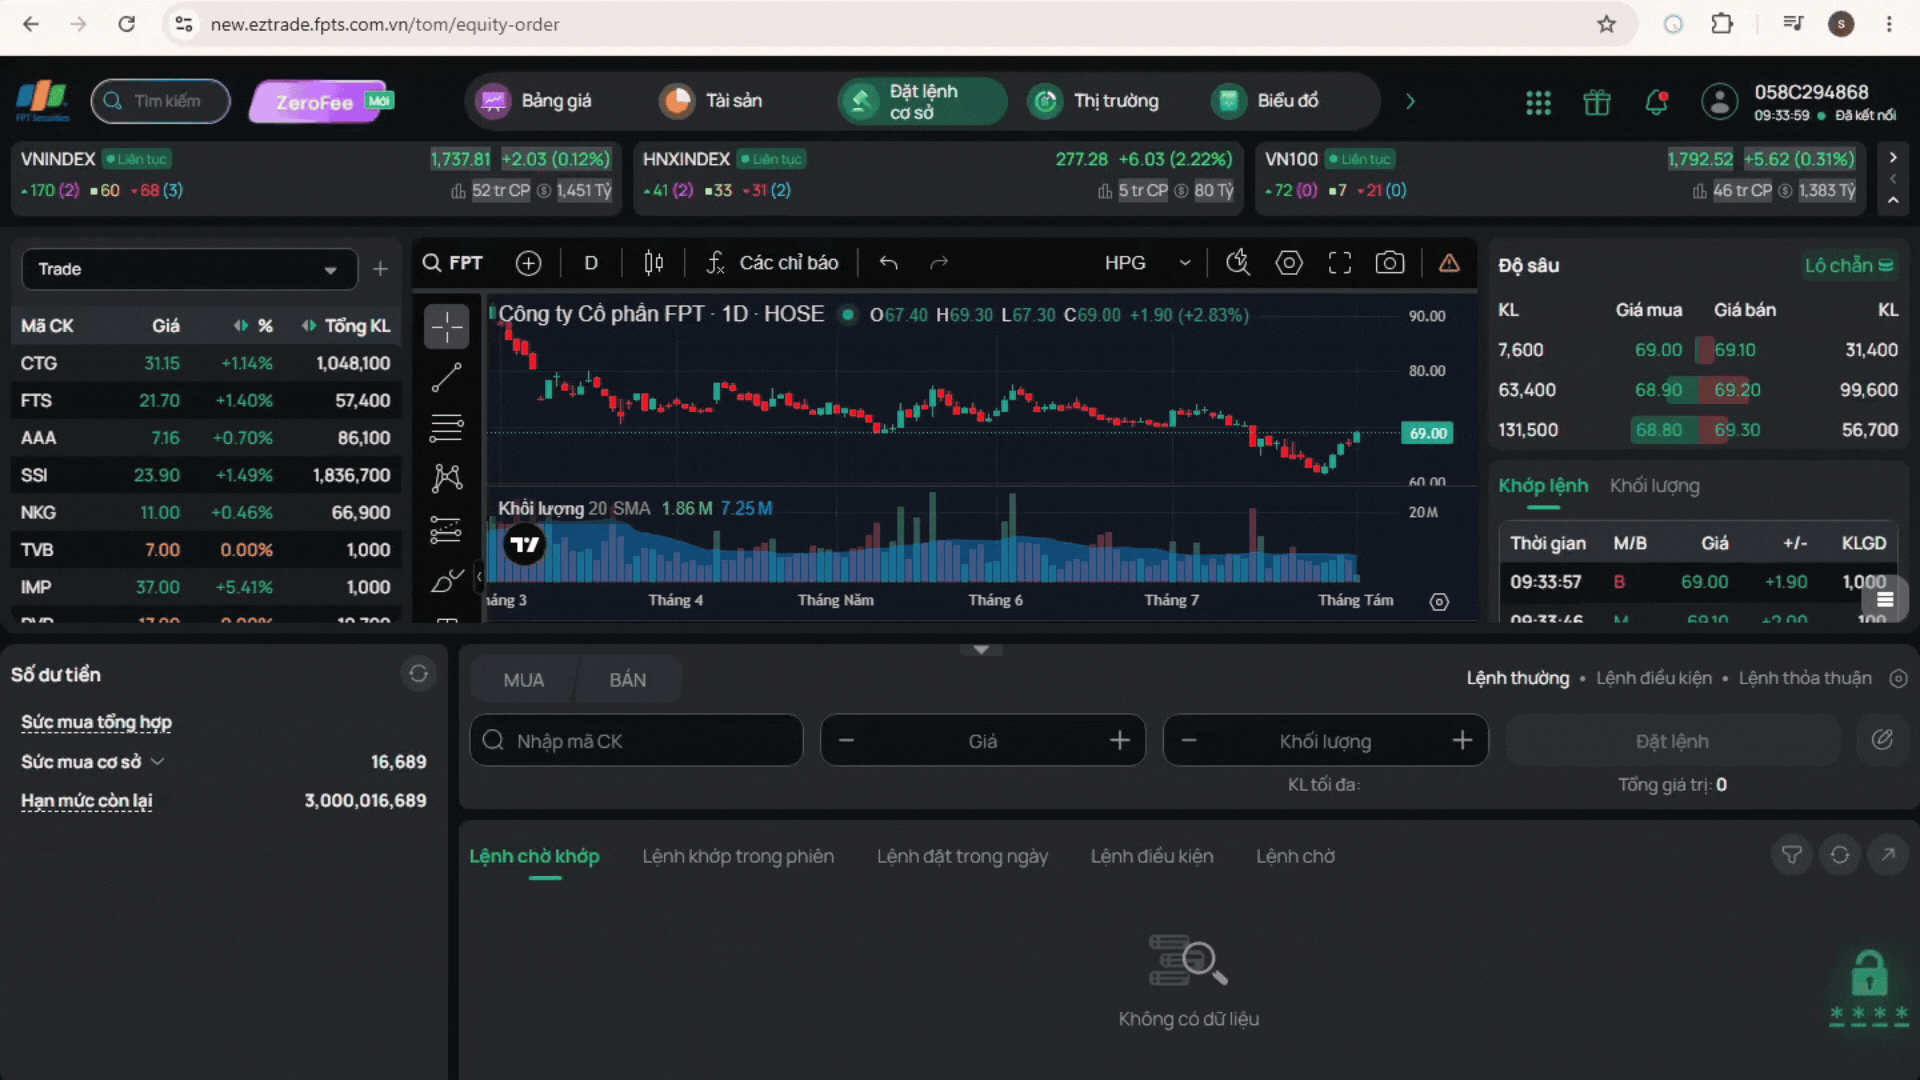Open the Thị trường market page

(x=1094, y=101)
